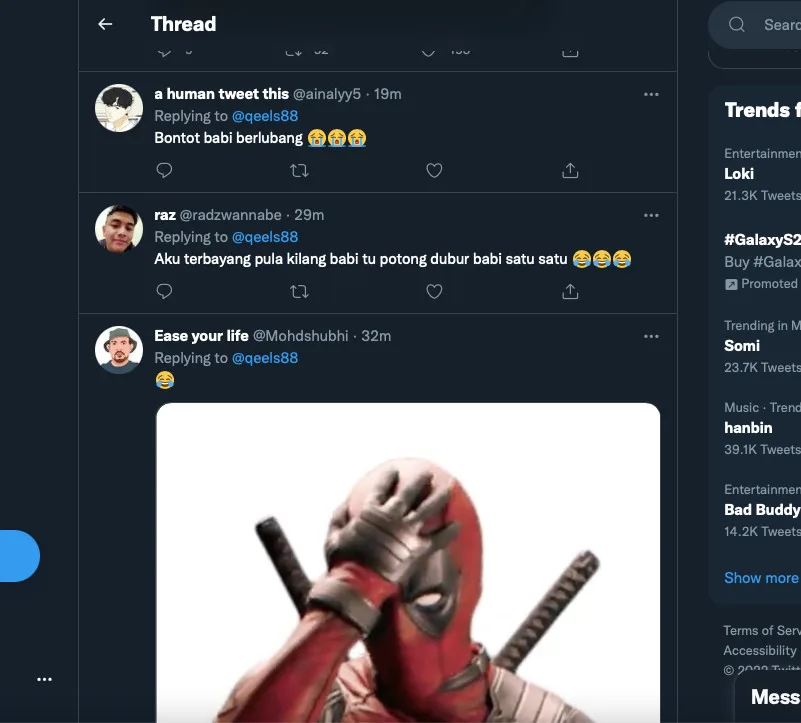
Task: Retweet the ainalyy5 tweet
Action: [299, 171]
